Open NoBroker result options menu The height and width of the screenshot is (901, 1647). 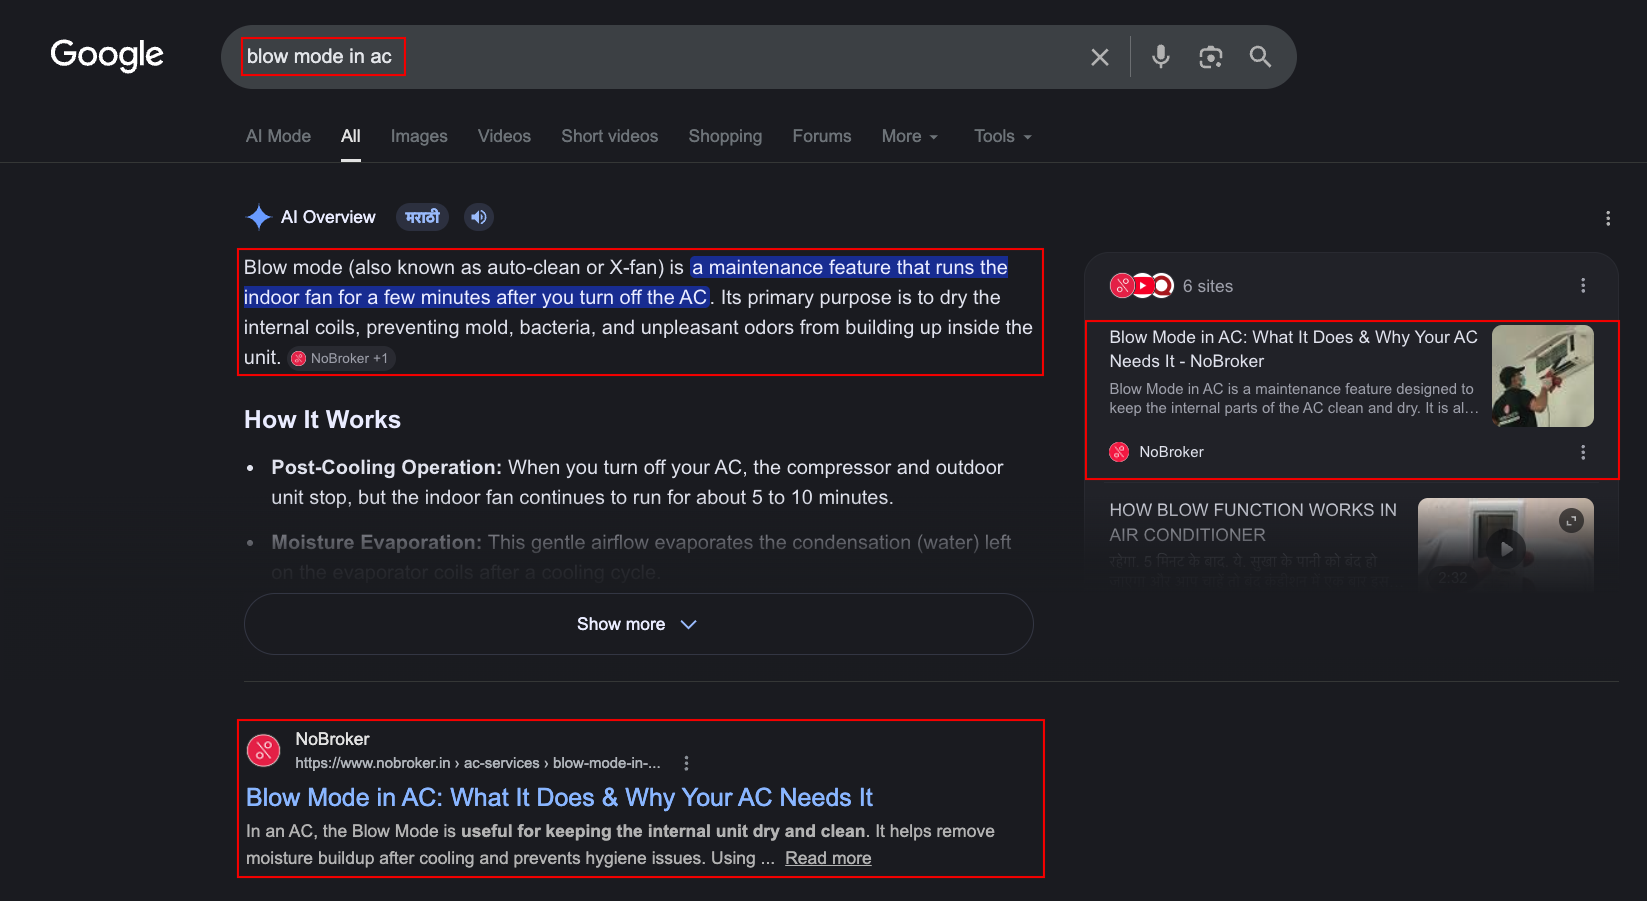coord(686,763)
